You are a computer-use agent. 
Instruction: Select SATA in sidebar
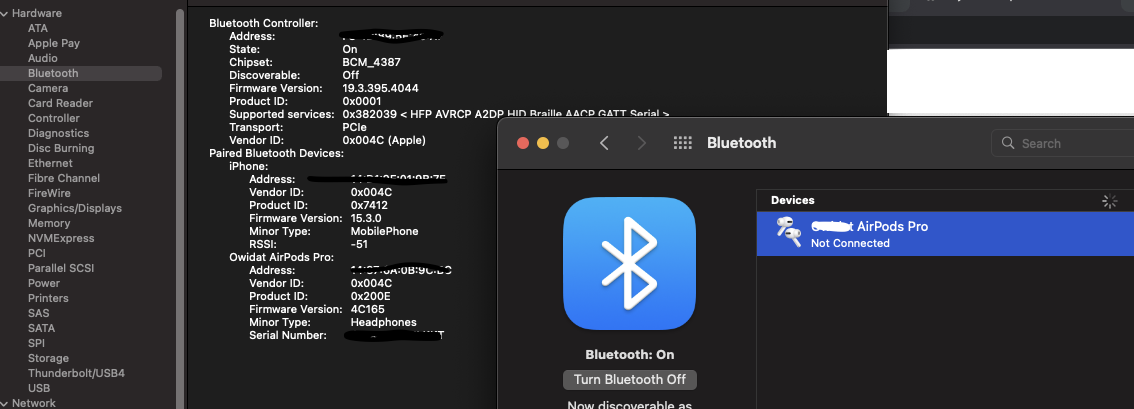coord(41,328)
